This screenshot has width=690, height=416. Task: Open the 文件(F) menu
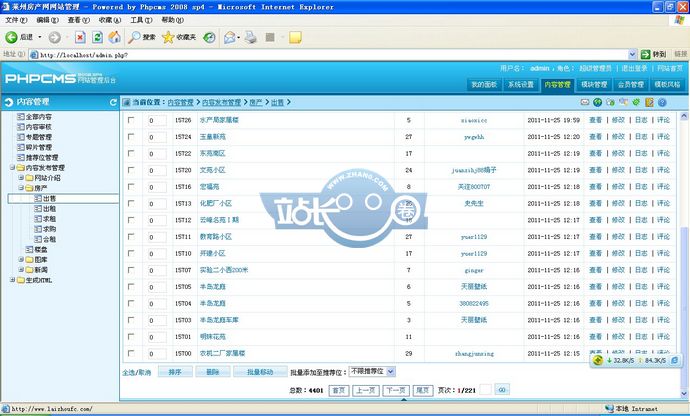click(16, 20)
